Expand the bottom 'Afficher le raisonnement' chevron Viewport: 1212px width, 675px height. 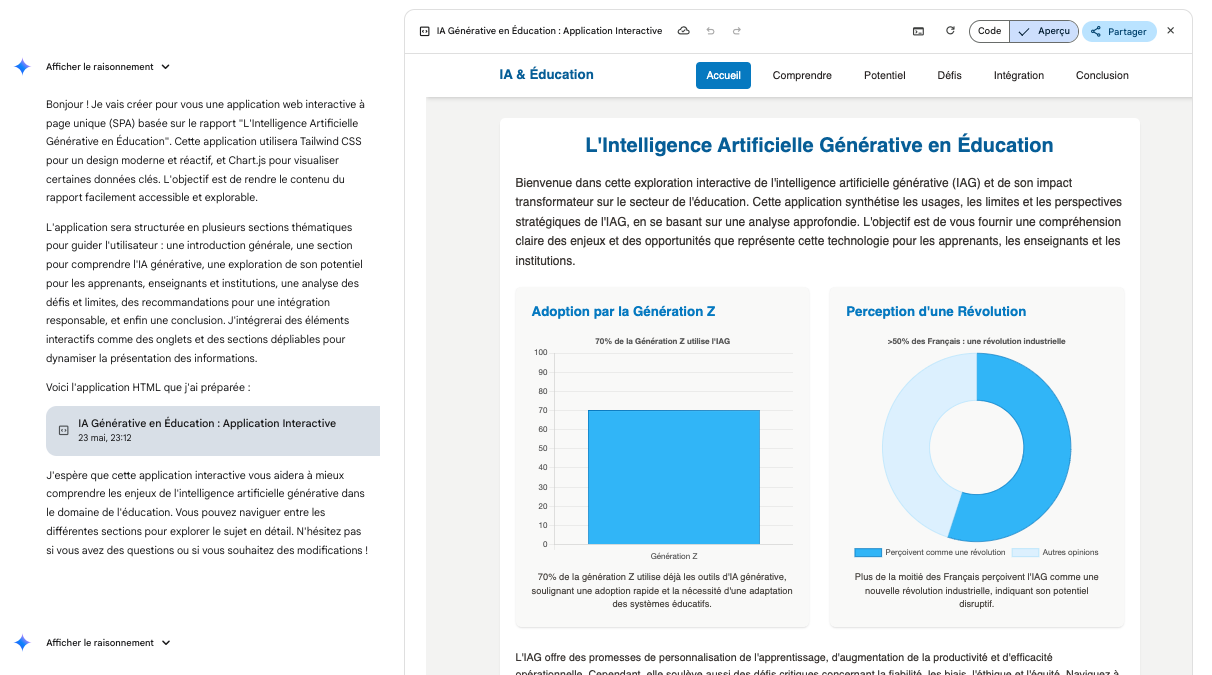[166, 643]
